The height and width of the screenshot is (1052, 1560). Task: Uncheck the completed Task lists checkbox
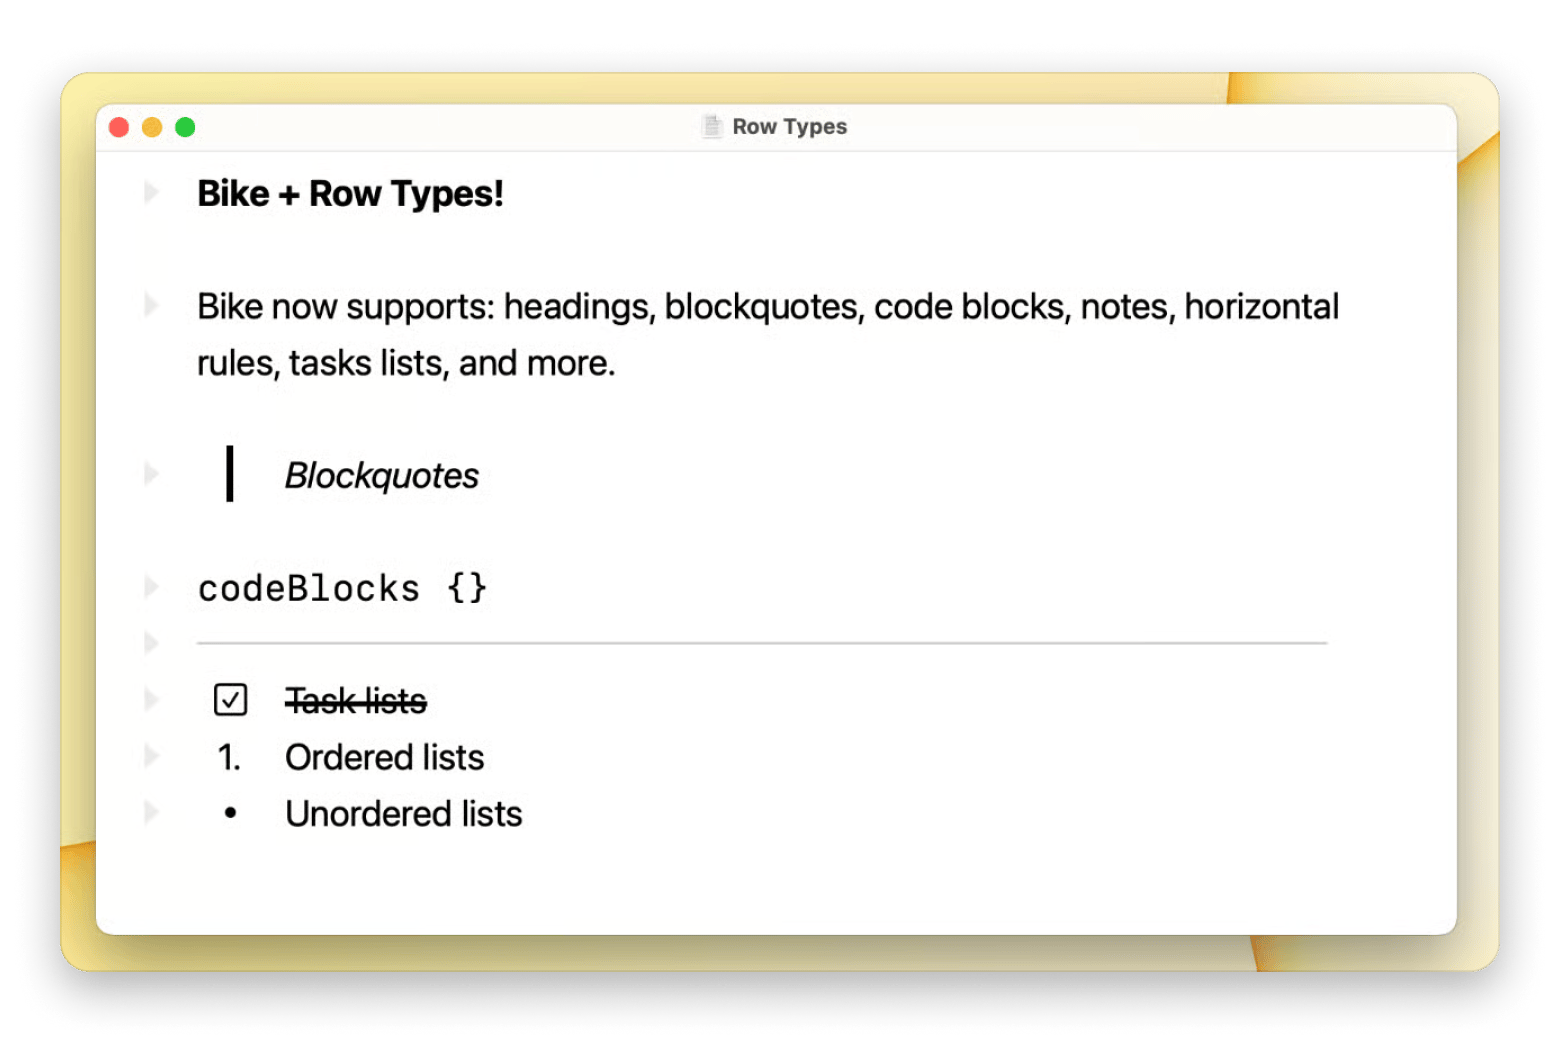(230, 699)
